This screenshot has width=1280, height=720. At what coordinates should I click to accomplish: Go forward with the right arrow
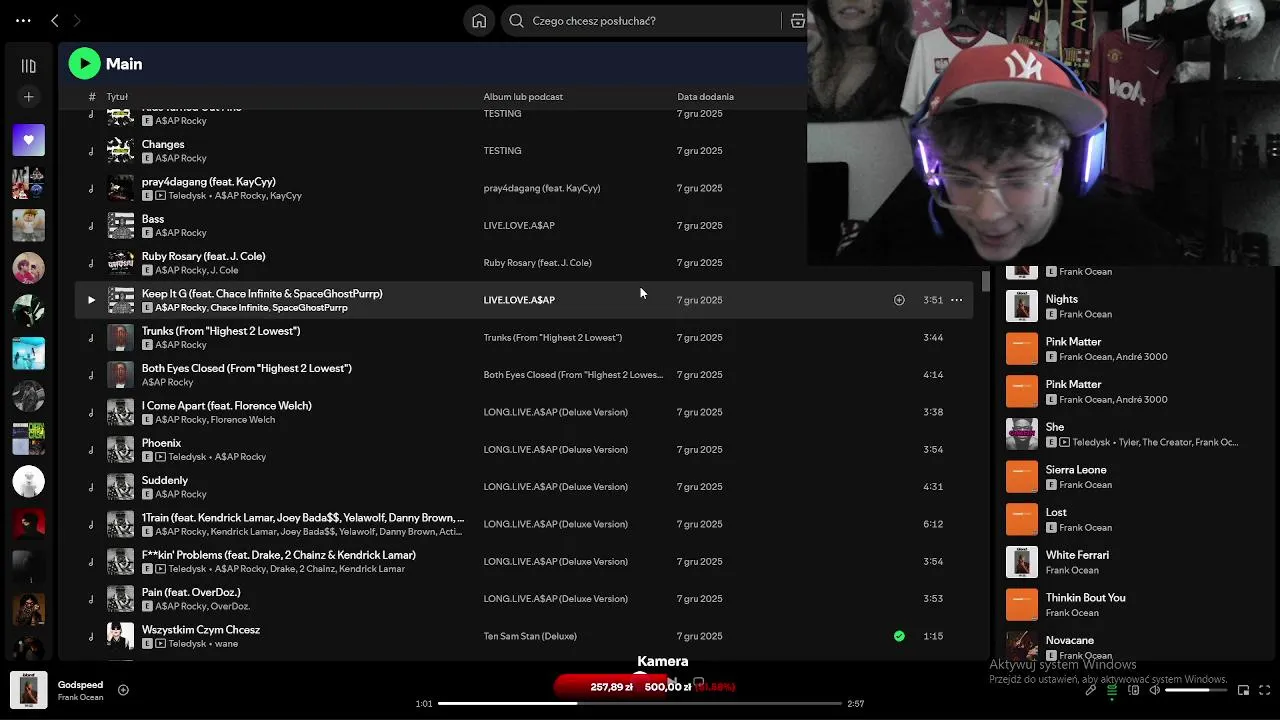pos(77,20)
